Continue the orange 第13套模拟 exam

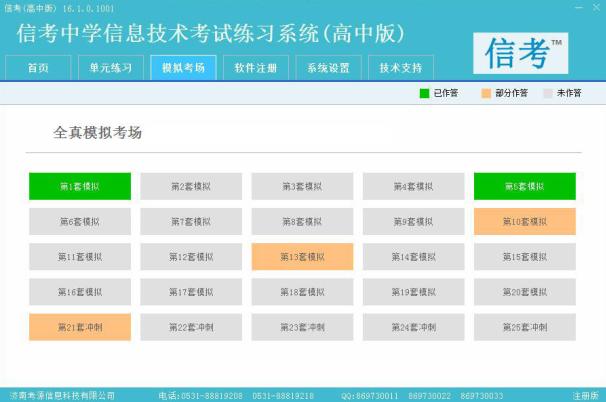pyautogui.click(x=302, y=257)
